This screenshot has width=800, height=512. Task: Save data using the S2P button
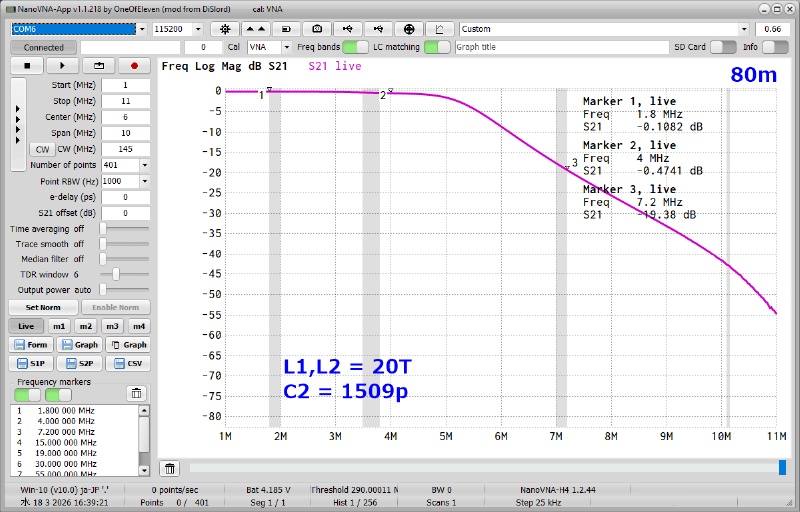pyautogui.click(x=82, y=363)
